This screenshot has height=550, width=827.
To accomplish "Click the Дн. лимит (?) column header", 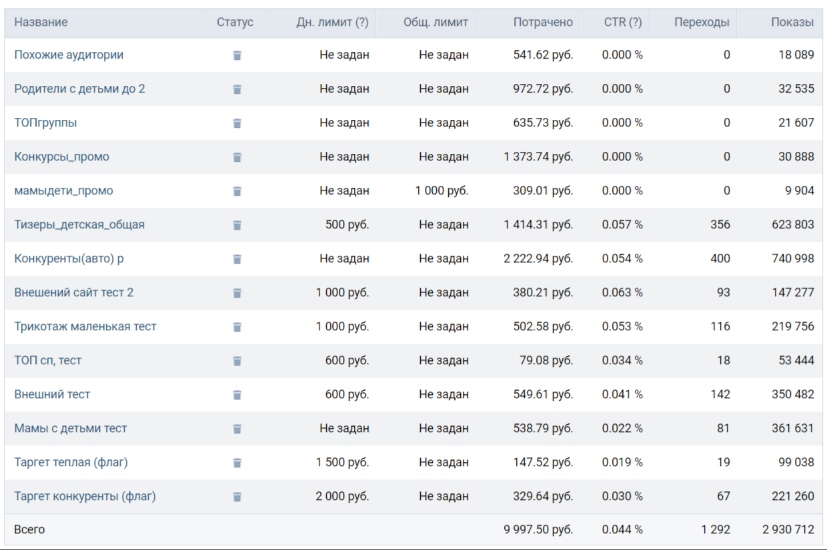I will (332, 22).
